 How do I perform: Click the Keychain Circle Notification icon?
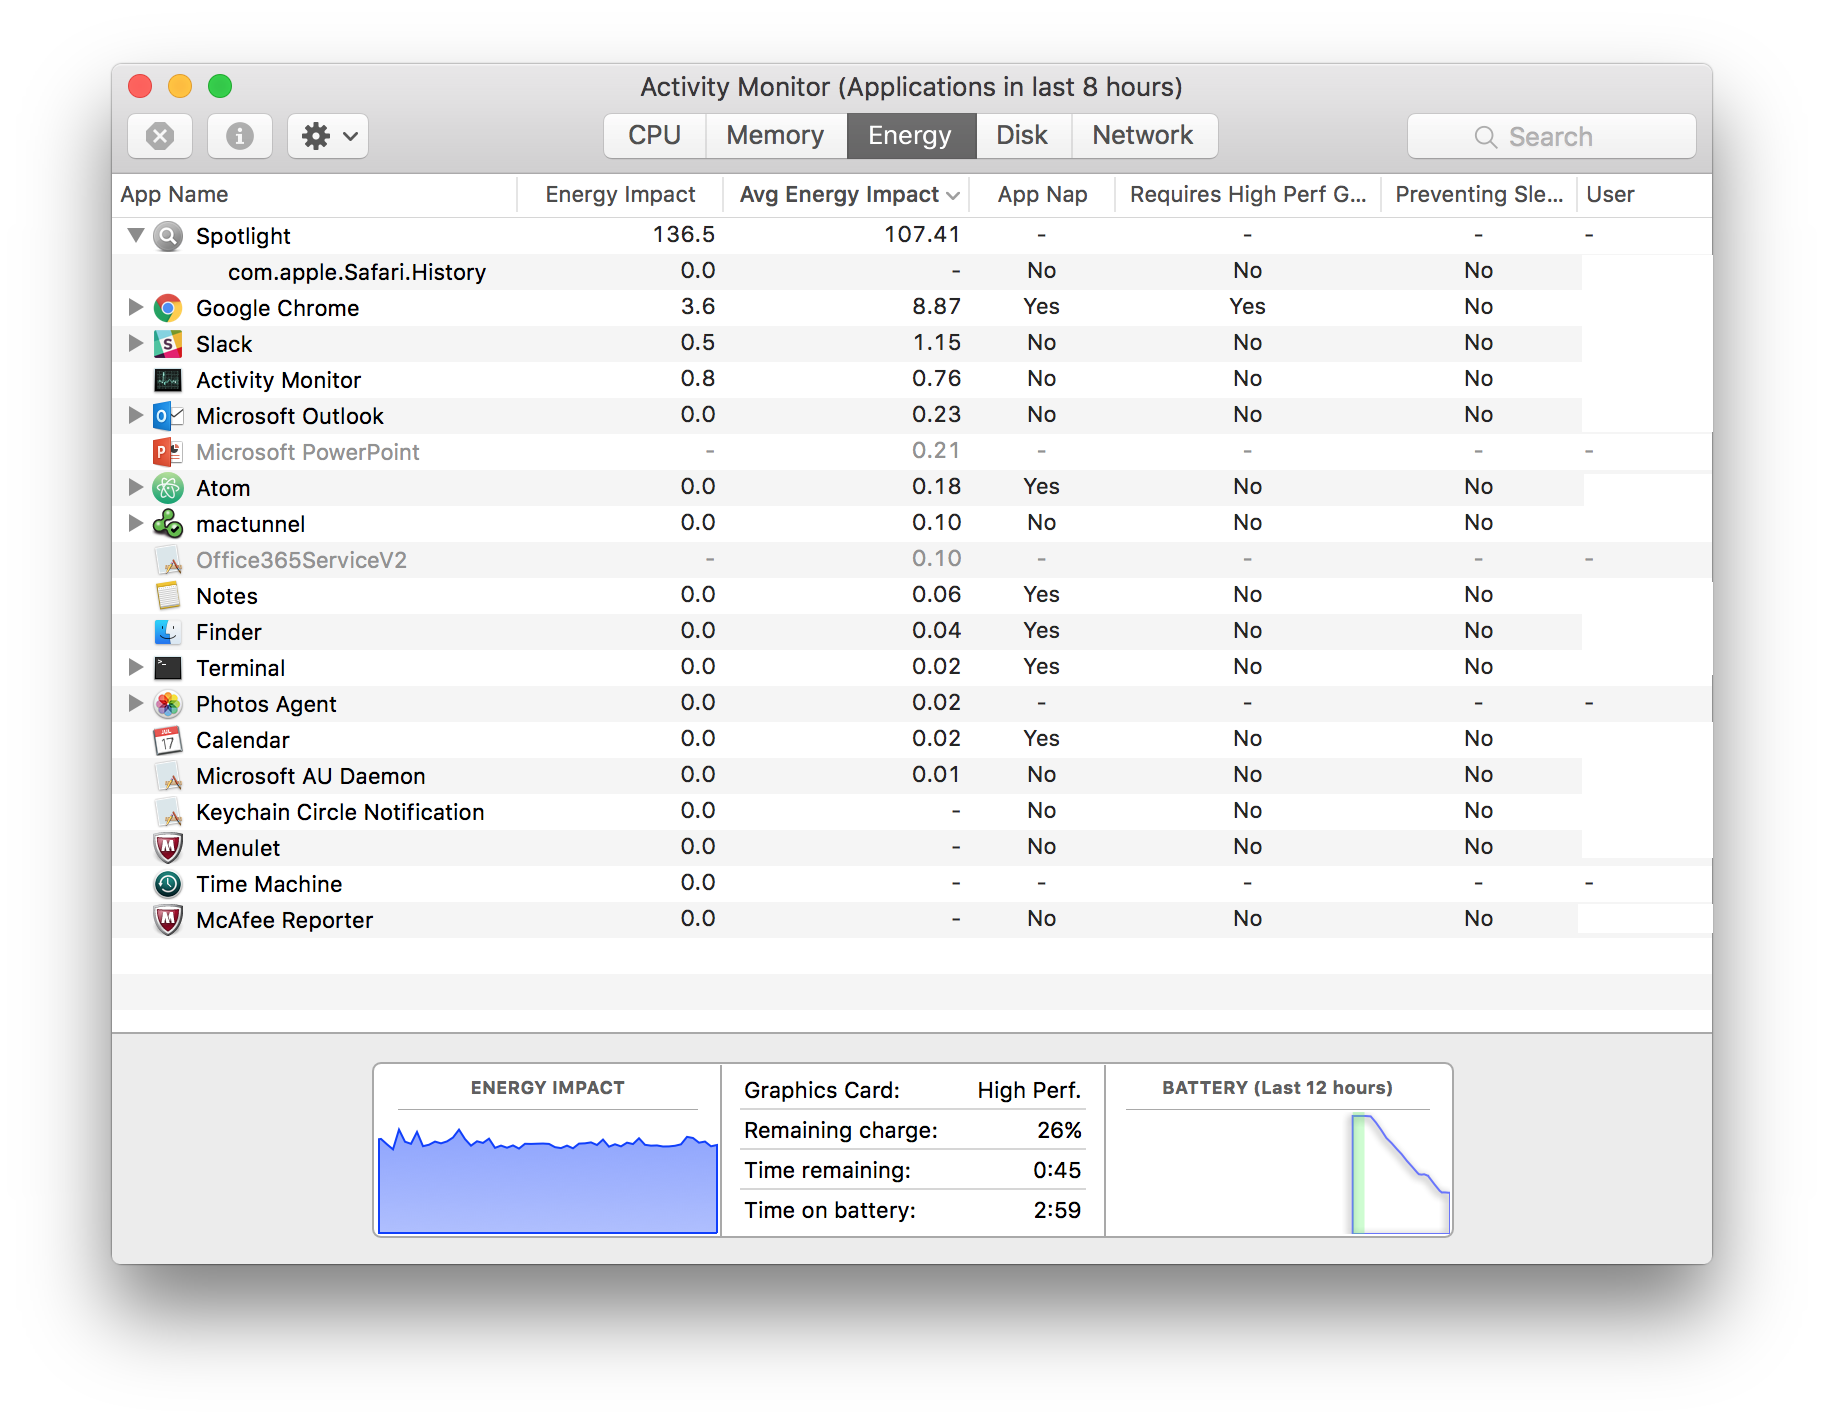(168, 812)
